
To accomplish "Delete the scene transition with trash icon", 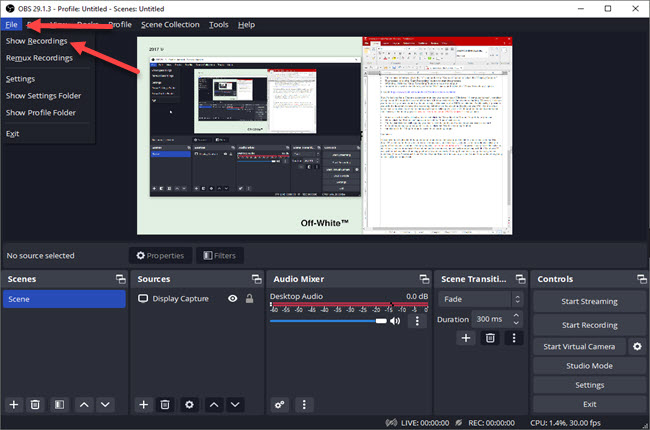I will click(x=490, y=338).
